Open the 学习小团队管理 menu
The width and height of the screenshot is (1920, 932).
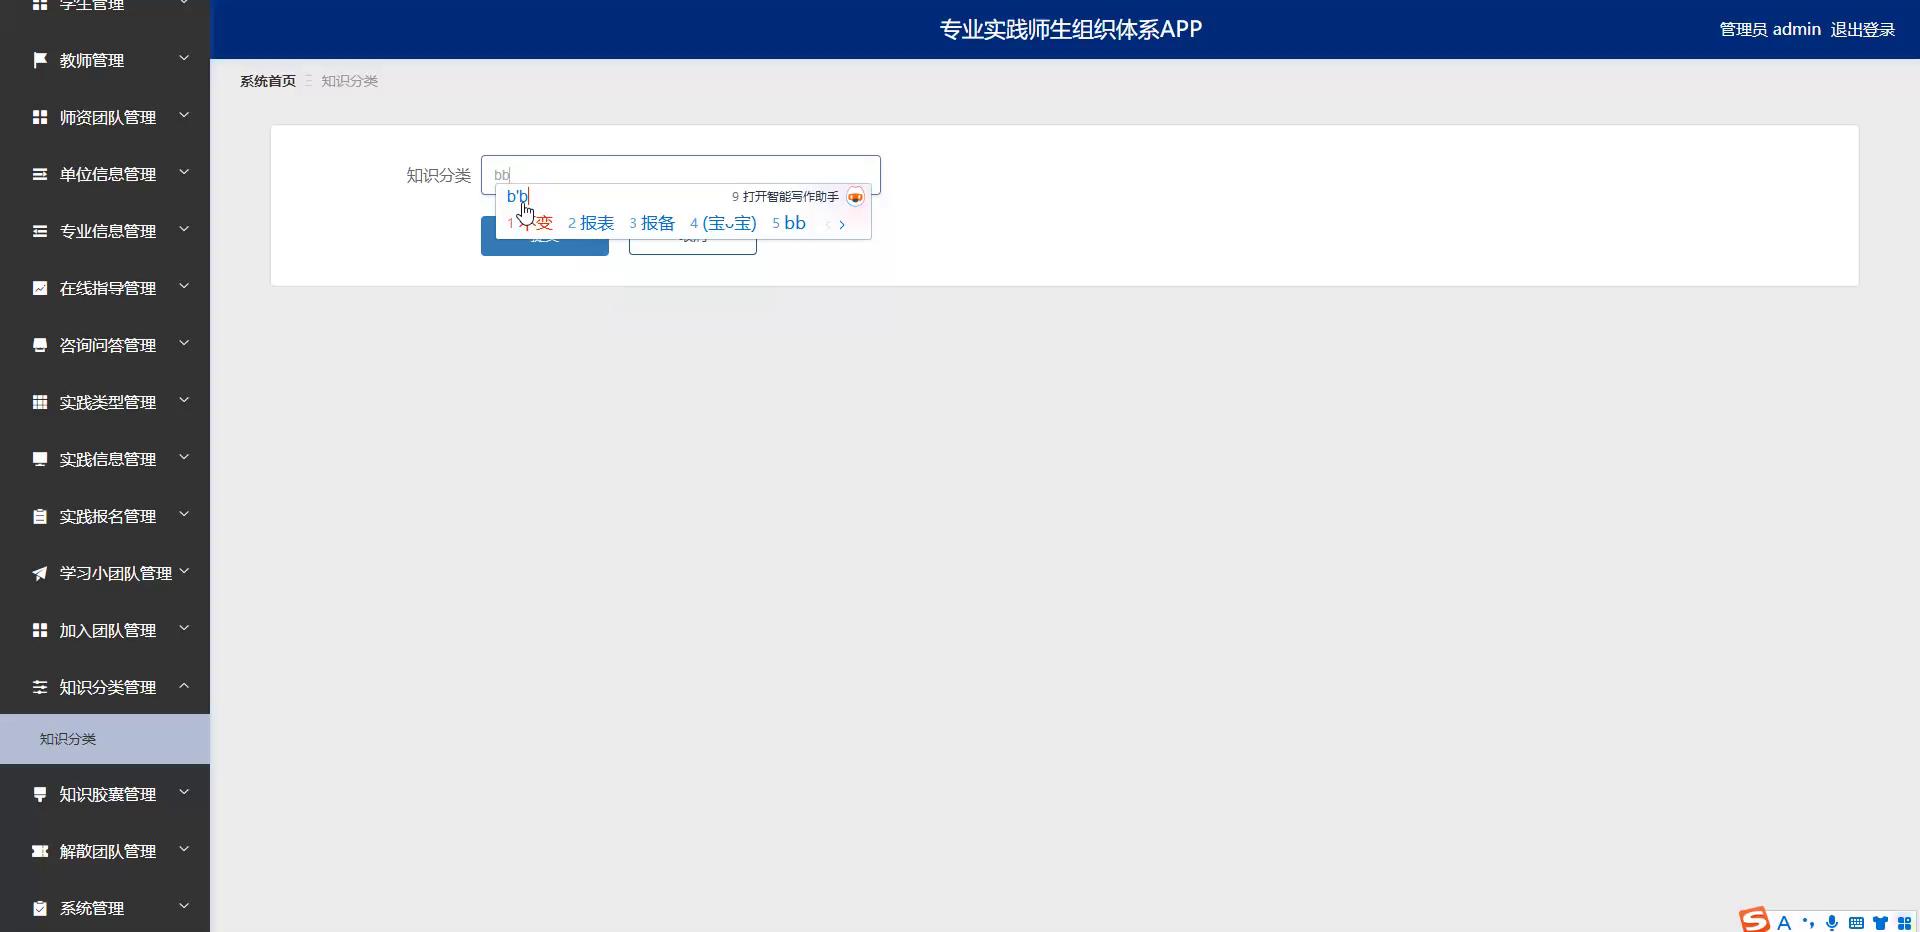(x=105, y=573)
